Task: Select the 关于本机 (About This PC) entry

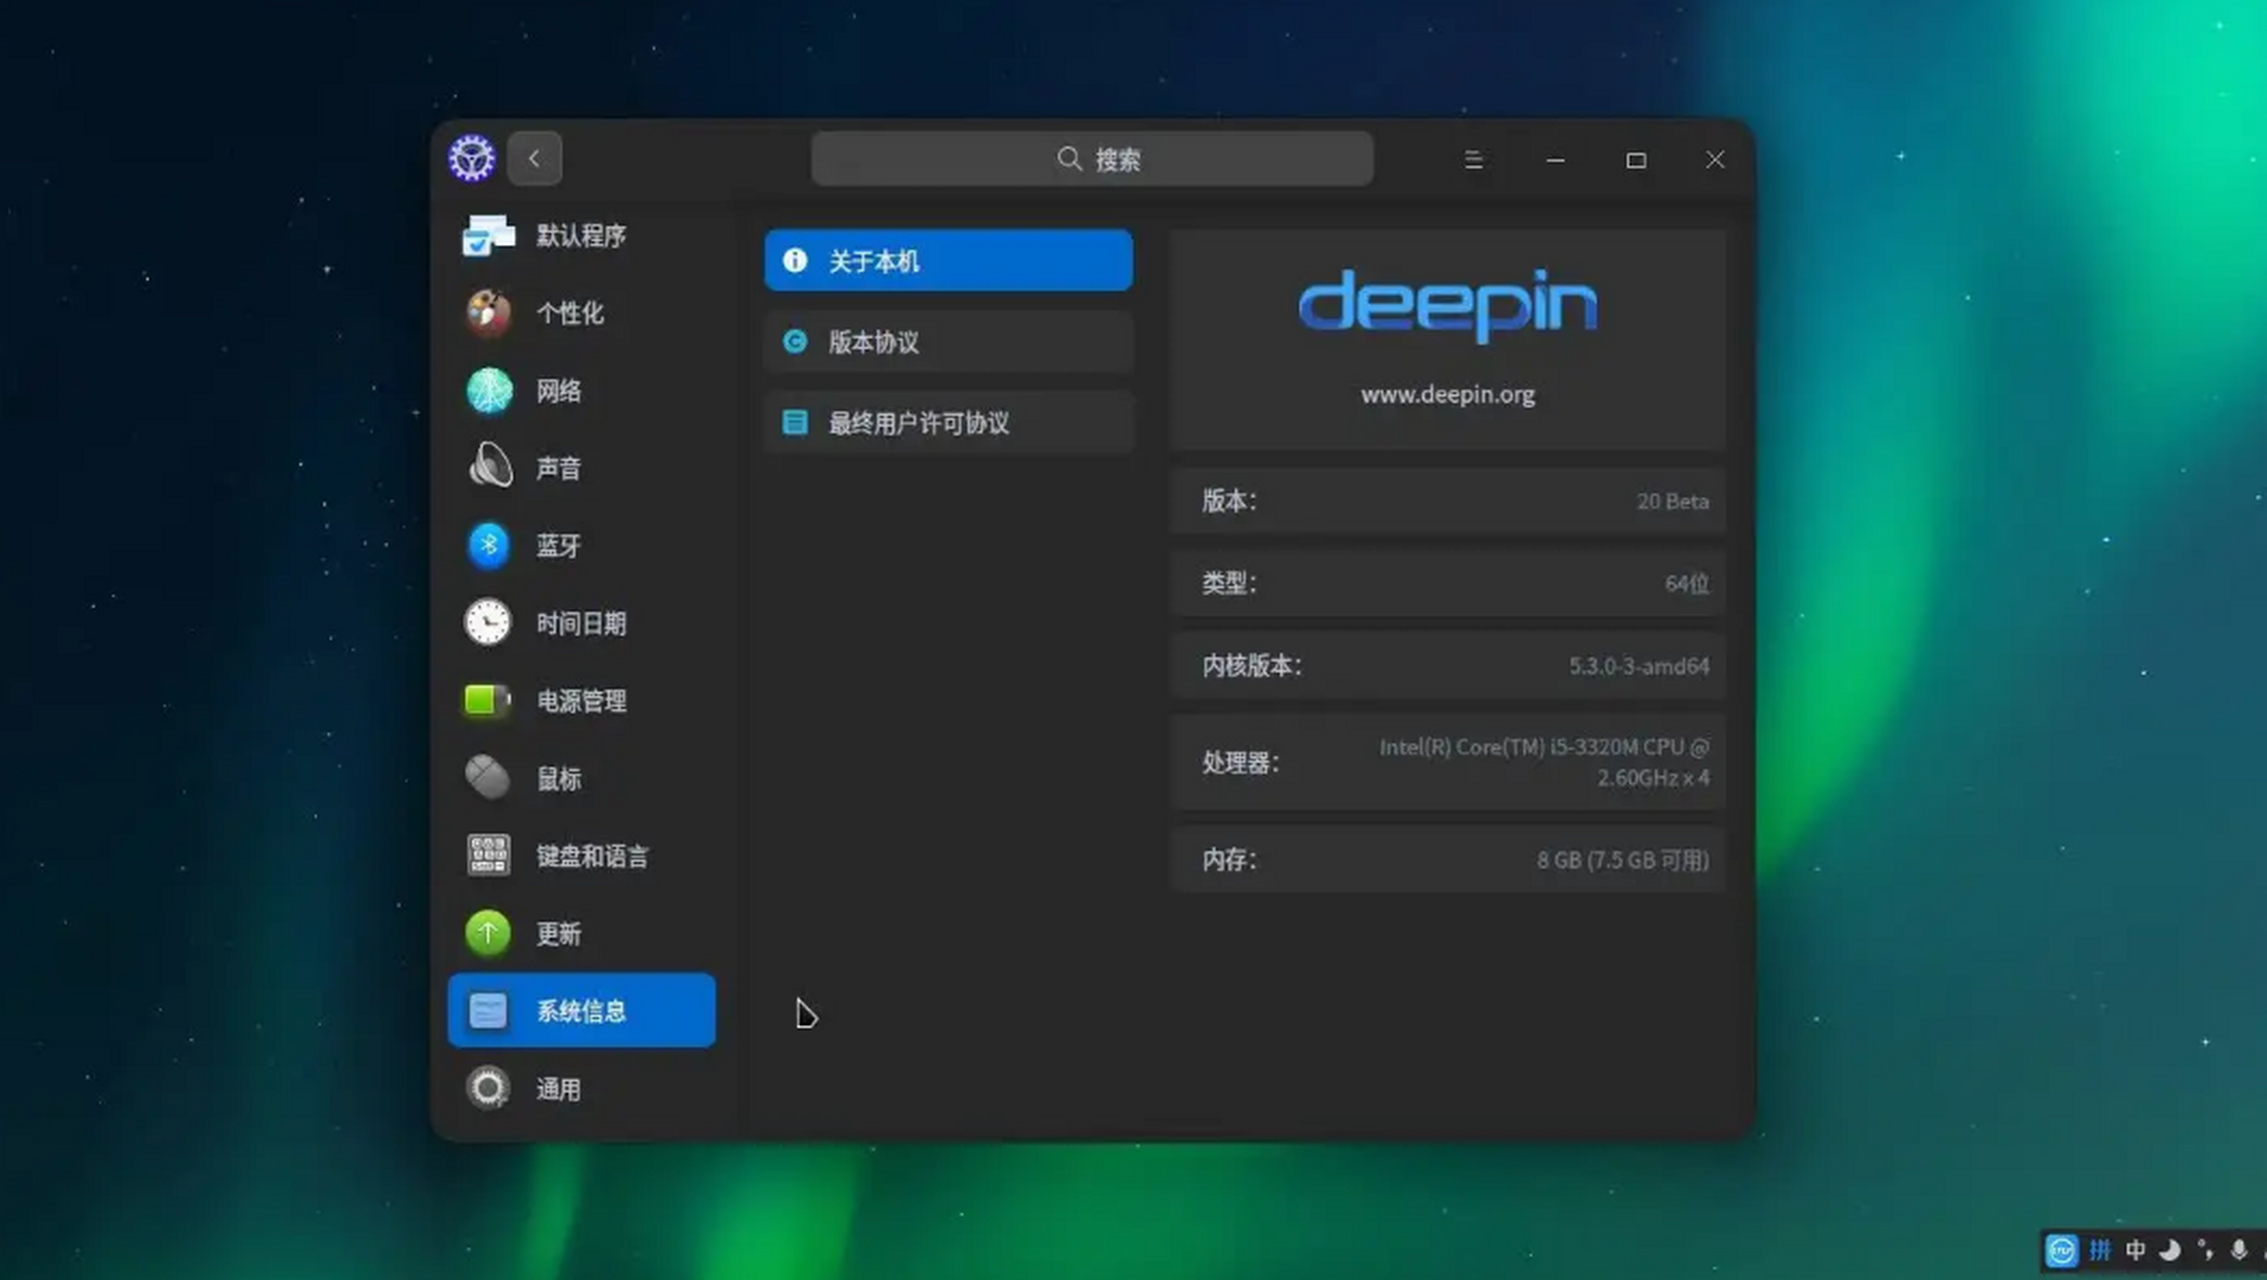Action: pos(949,261)
